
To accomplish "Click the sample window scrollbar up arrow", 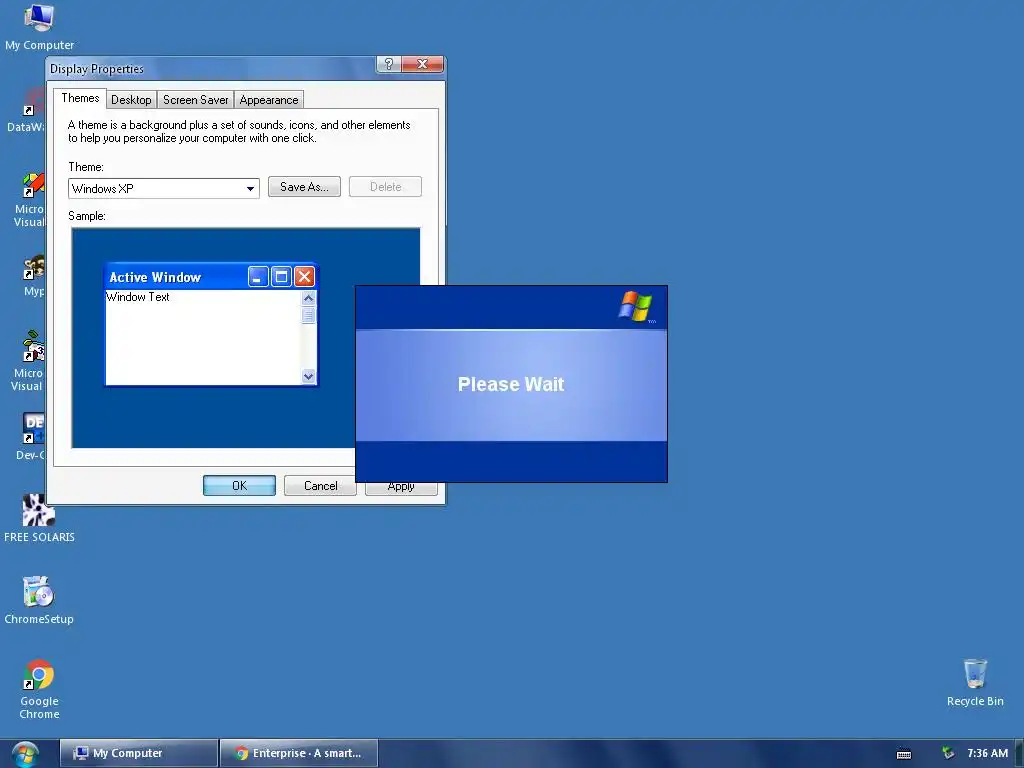I will 309,298.
